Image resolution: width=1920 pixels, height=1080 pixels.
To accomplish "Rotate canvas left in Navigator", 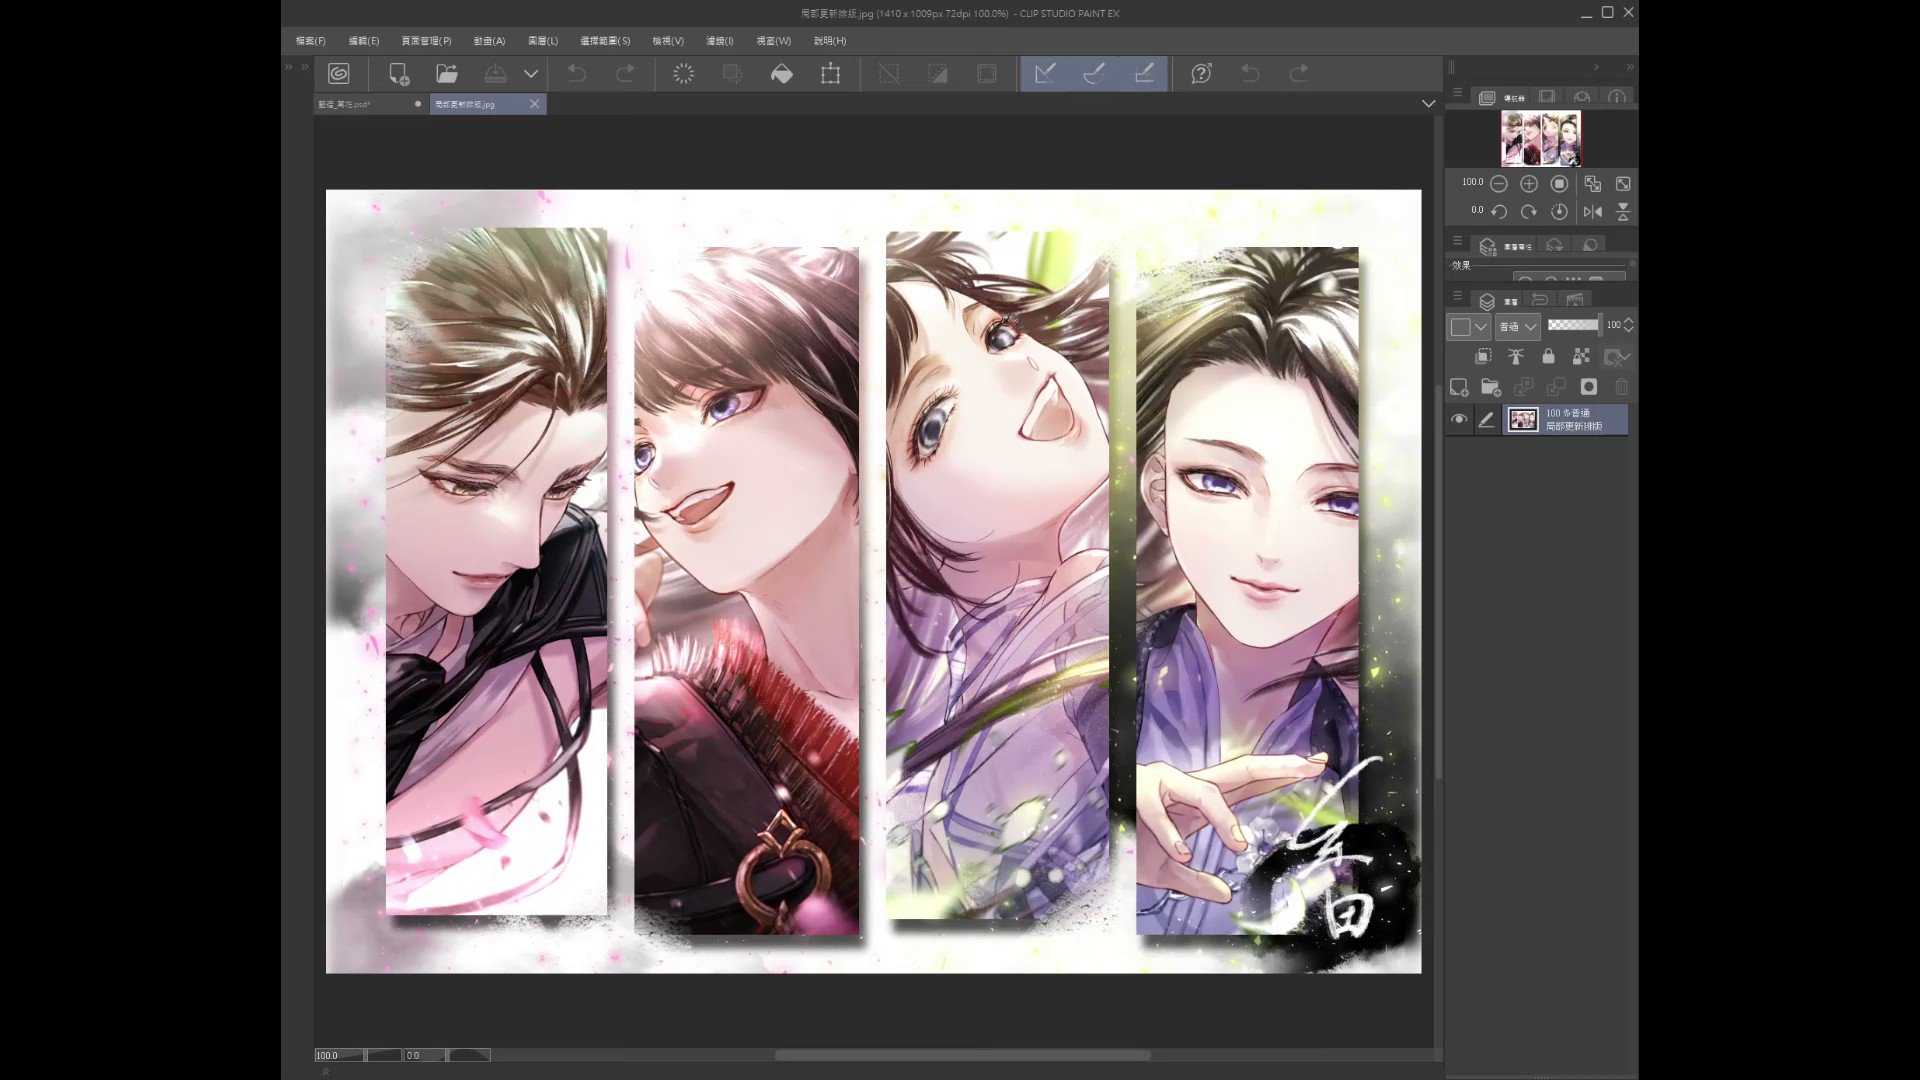I will [x=1499, y=212].
